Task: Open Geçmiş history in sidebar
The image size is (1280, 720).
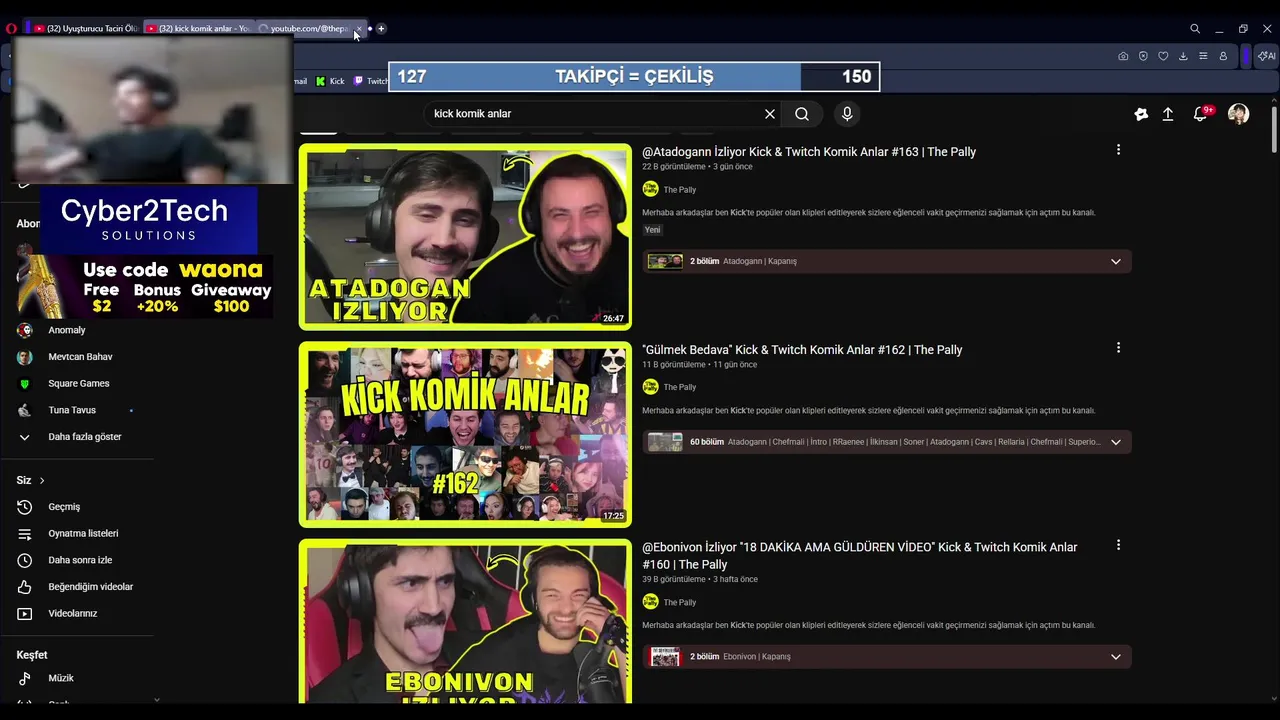Action: pyautogui.click(x=64, y=507)
